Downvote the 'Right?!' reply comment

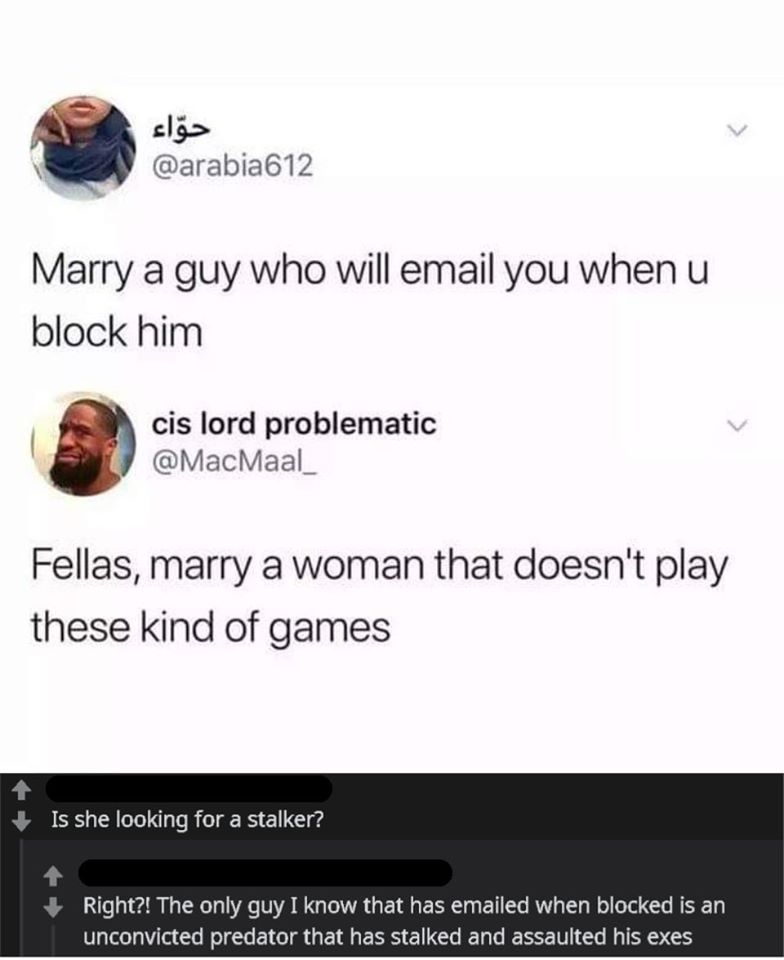pos(53,905)
